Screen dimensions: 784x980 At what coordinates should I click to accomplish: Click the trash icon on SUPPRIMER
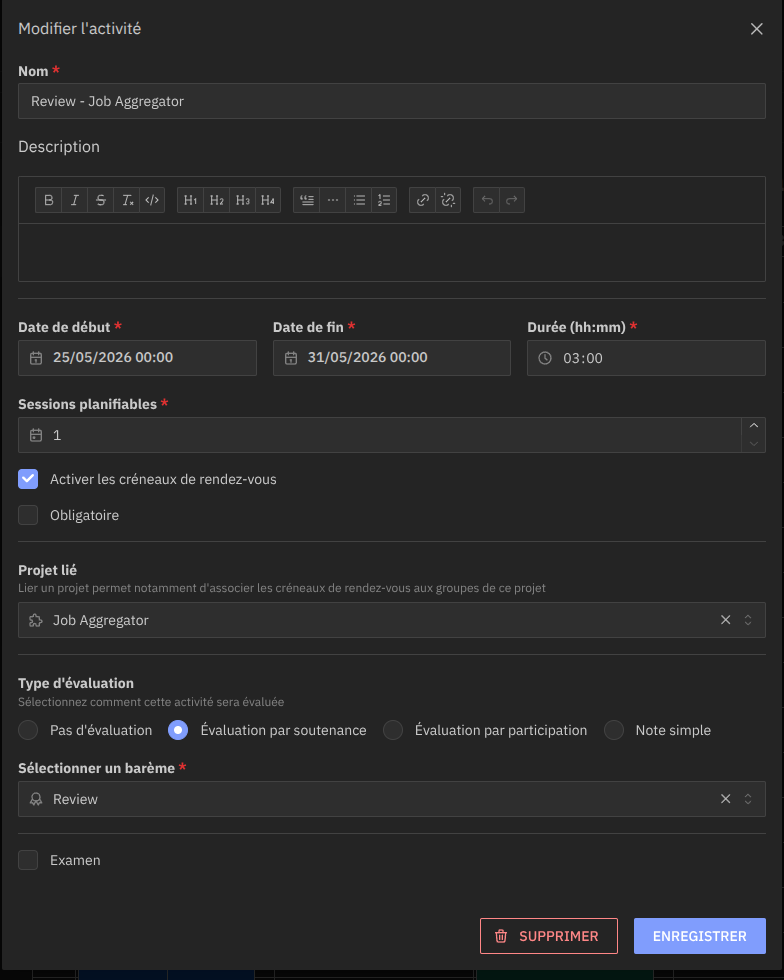(x=501, y=936)
